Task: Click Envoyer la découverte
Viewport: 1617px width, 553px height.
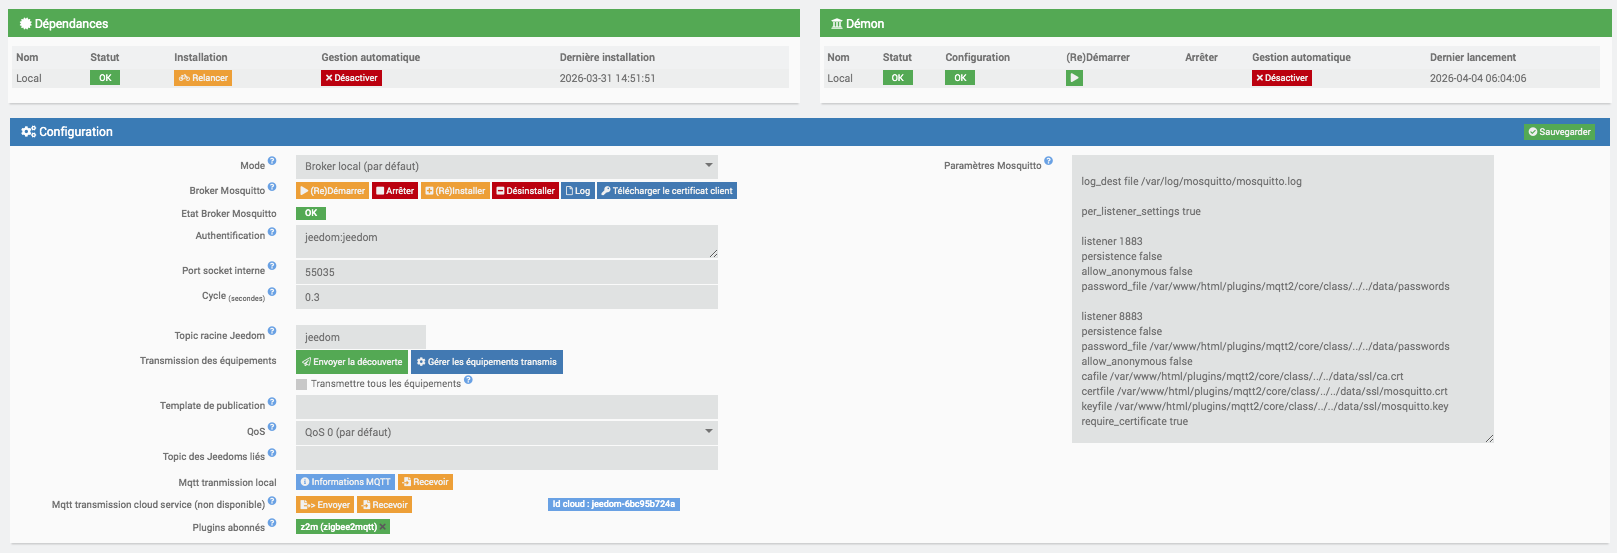Action: point(352,362)
